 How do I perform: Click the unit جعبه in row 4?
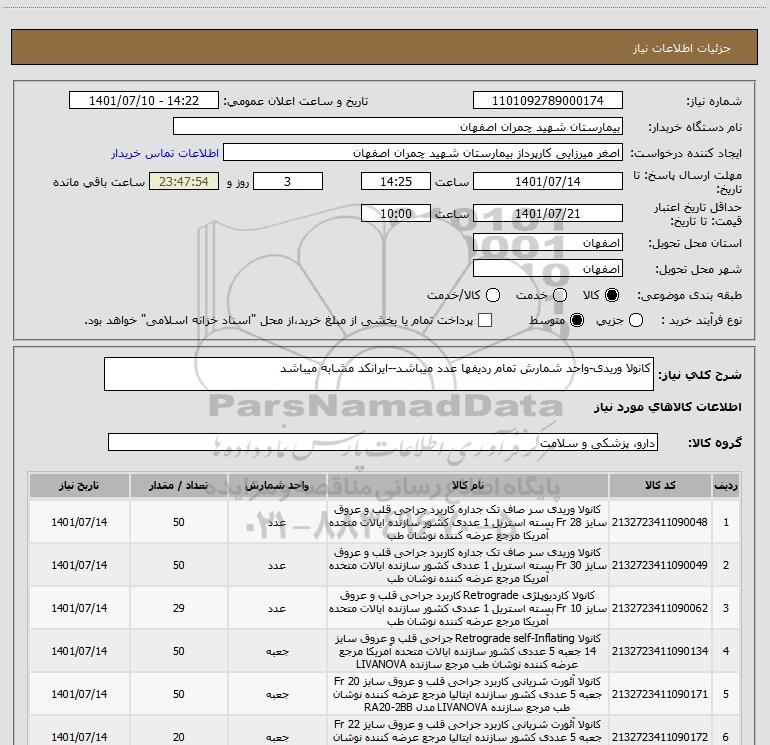277,652
